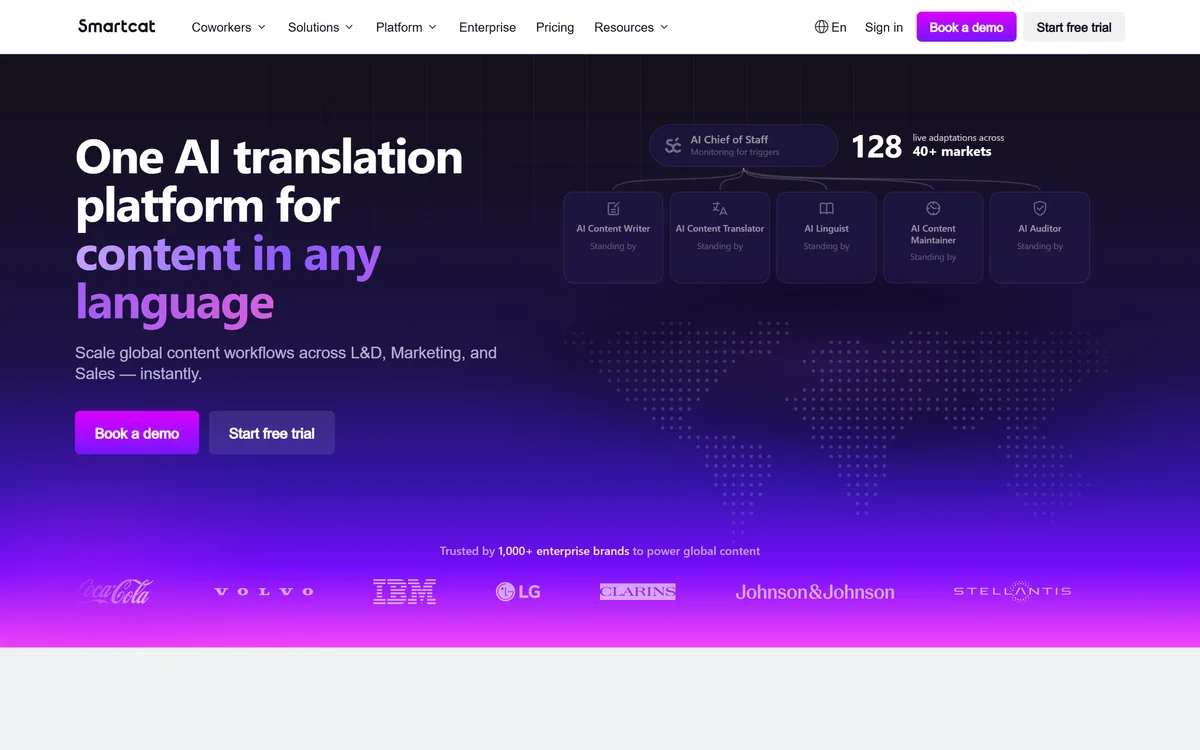The image size is (1200, 750).
Task: Click 'Trusted by 1,000+ enterprise brands' text
Action: tap(535, 551)
